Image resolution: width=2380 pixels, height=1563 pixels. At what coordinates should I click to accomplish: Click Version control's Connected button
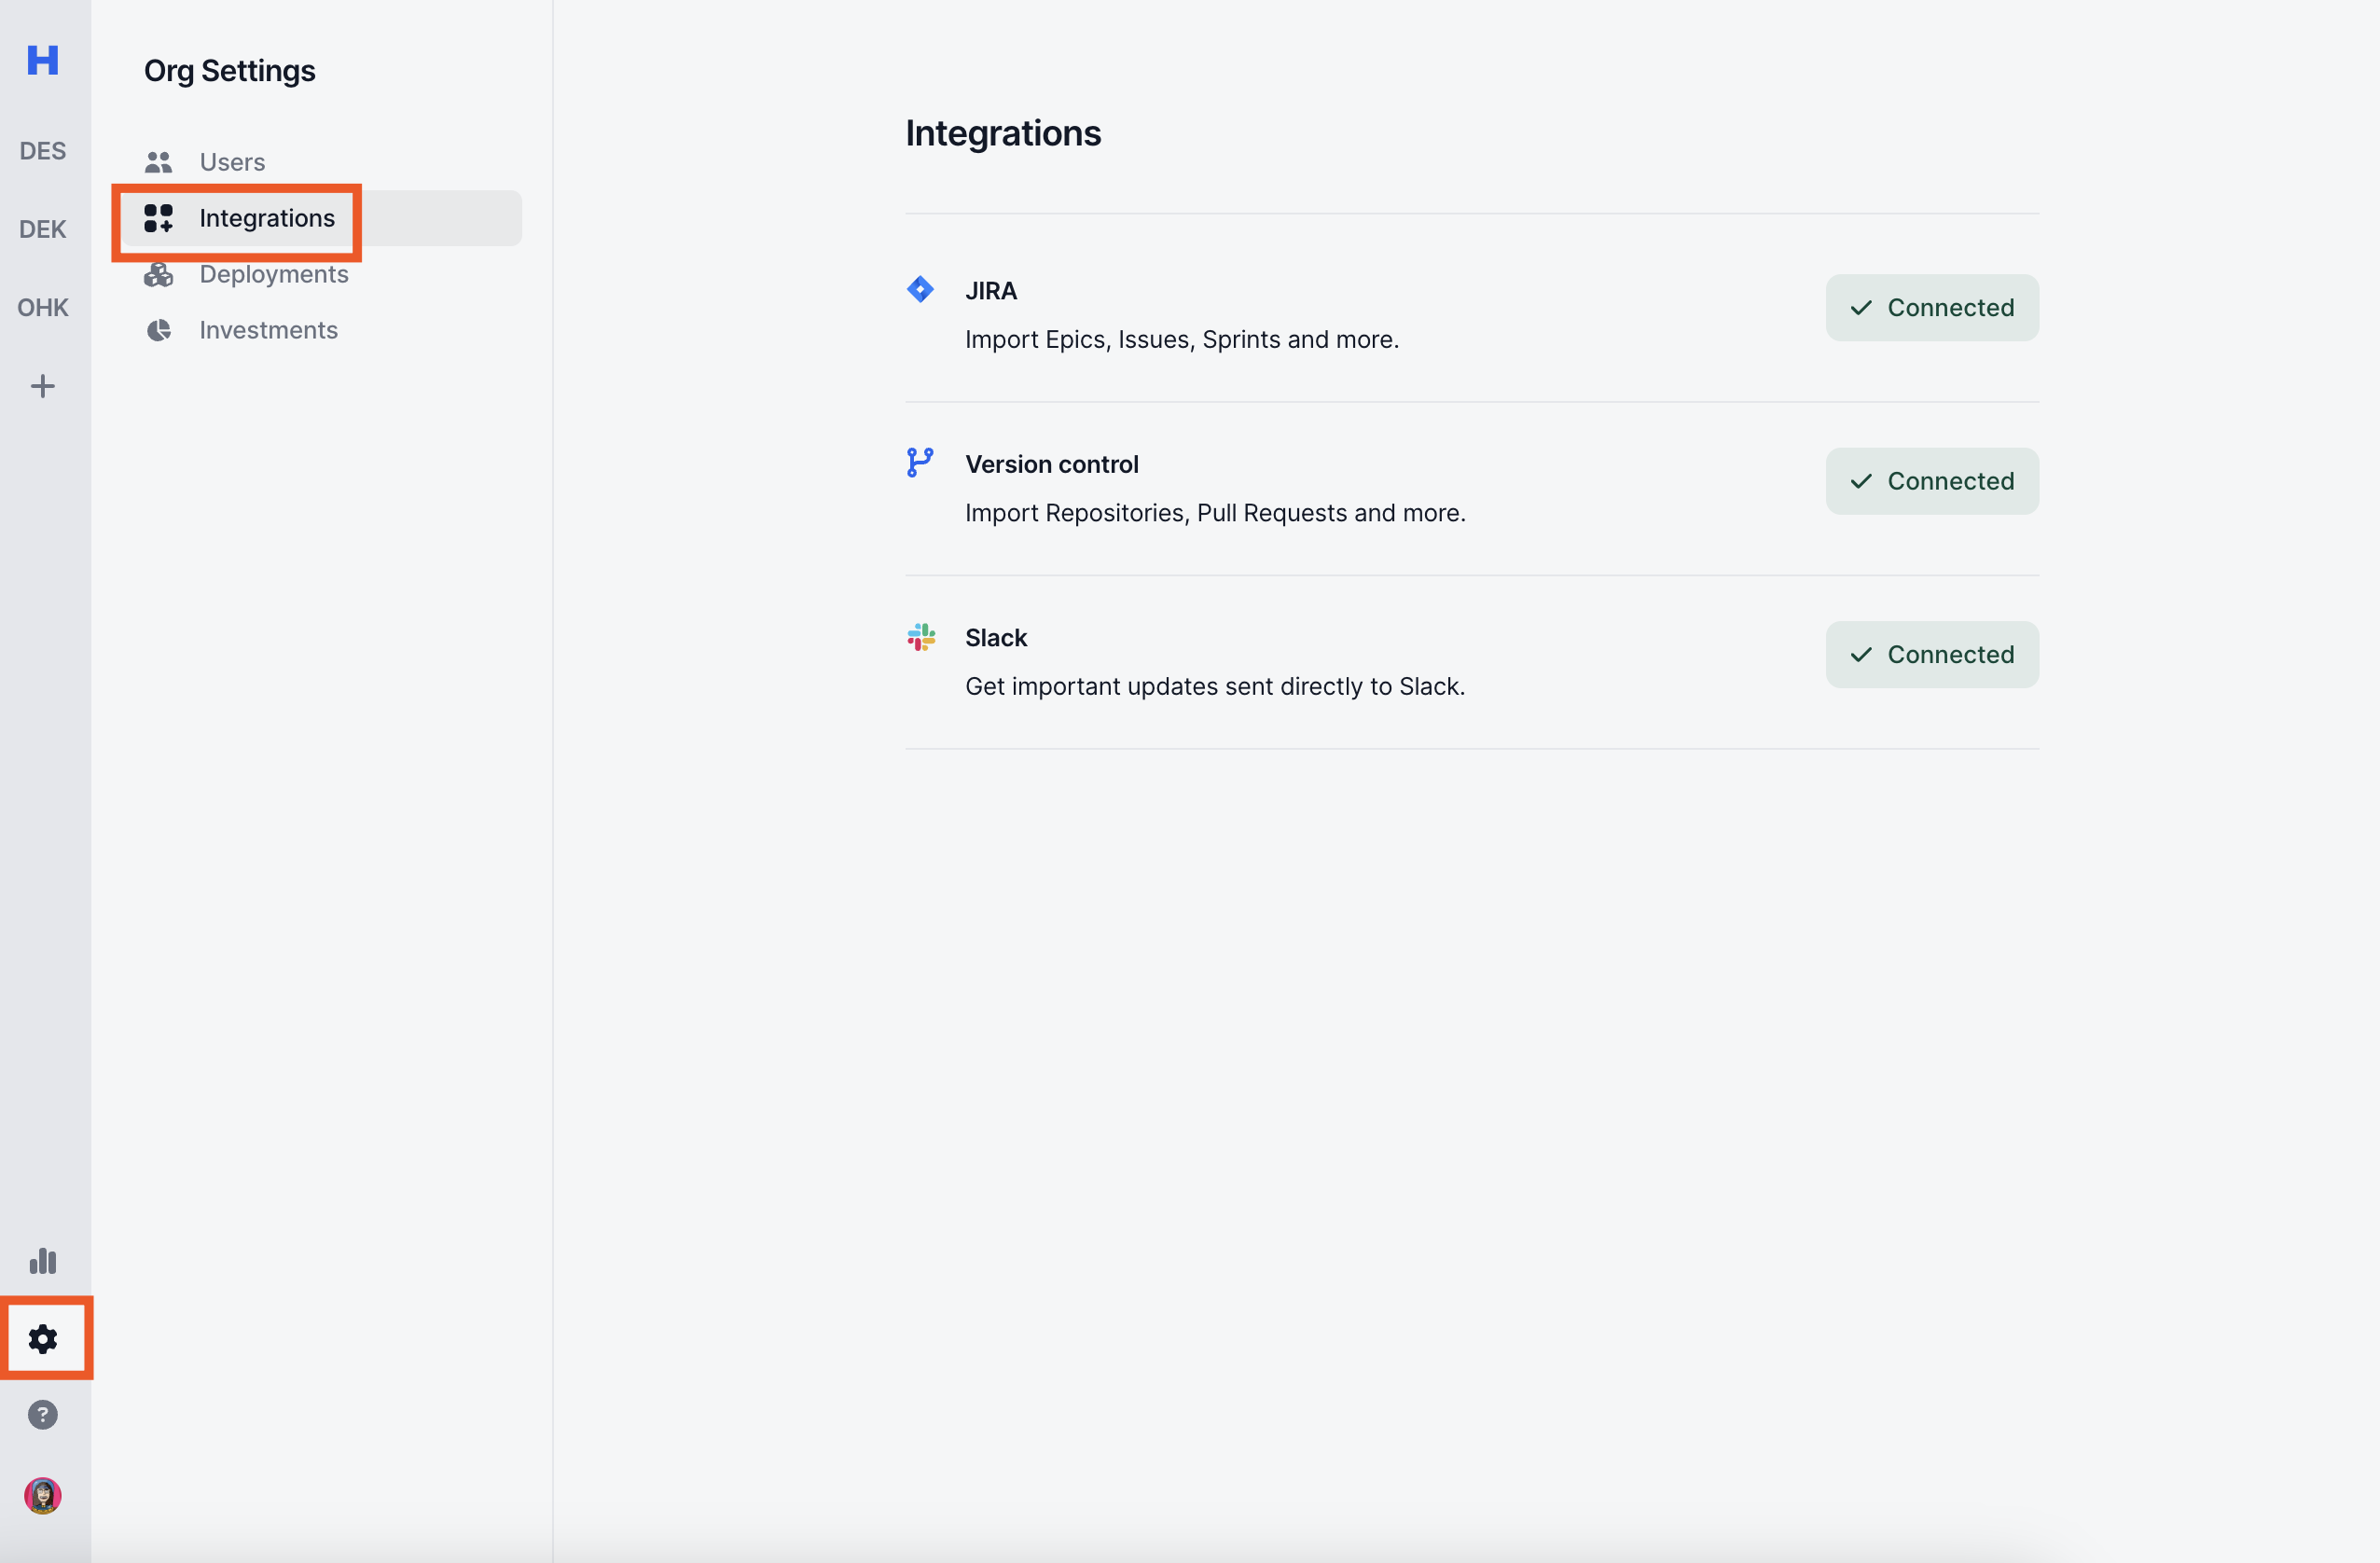click(1931, 481)
